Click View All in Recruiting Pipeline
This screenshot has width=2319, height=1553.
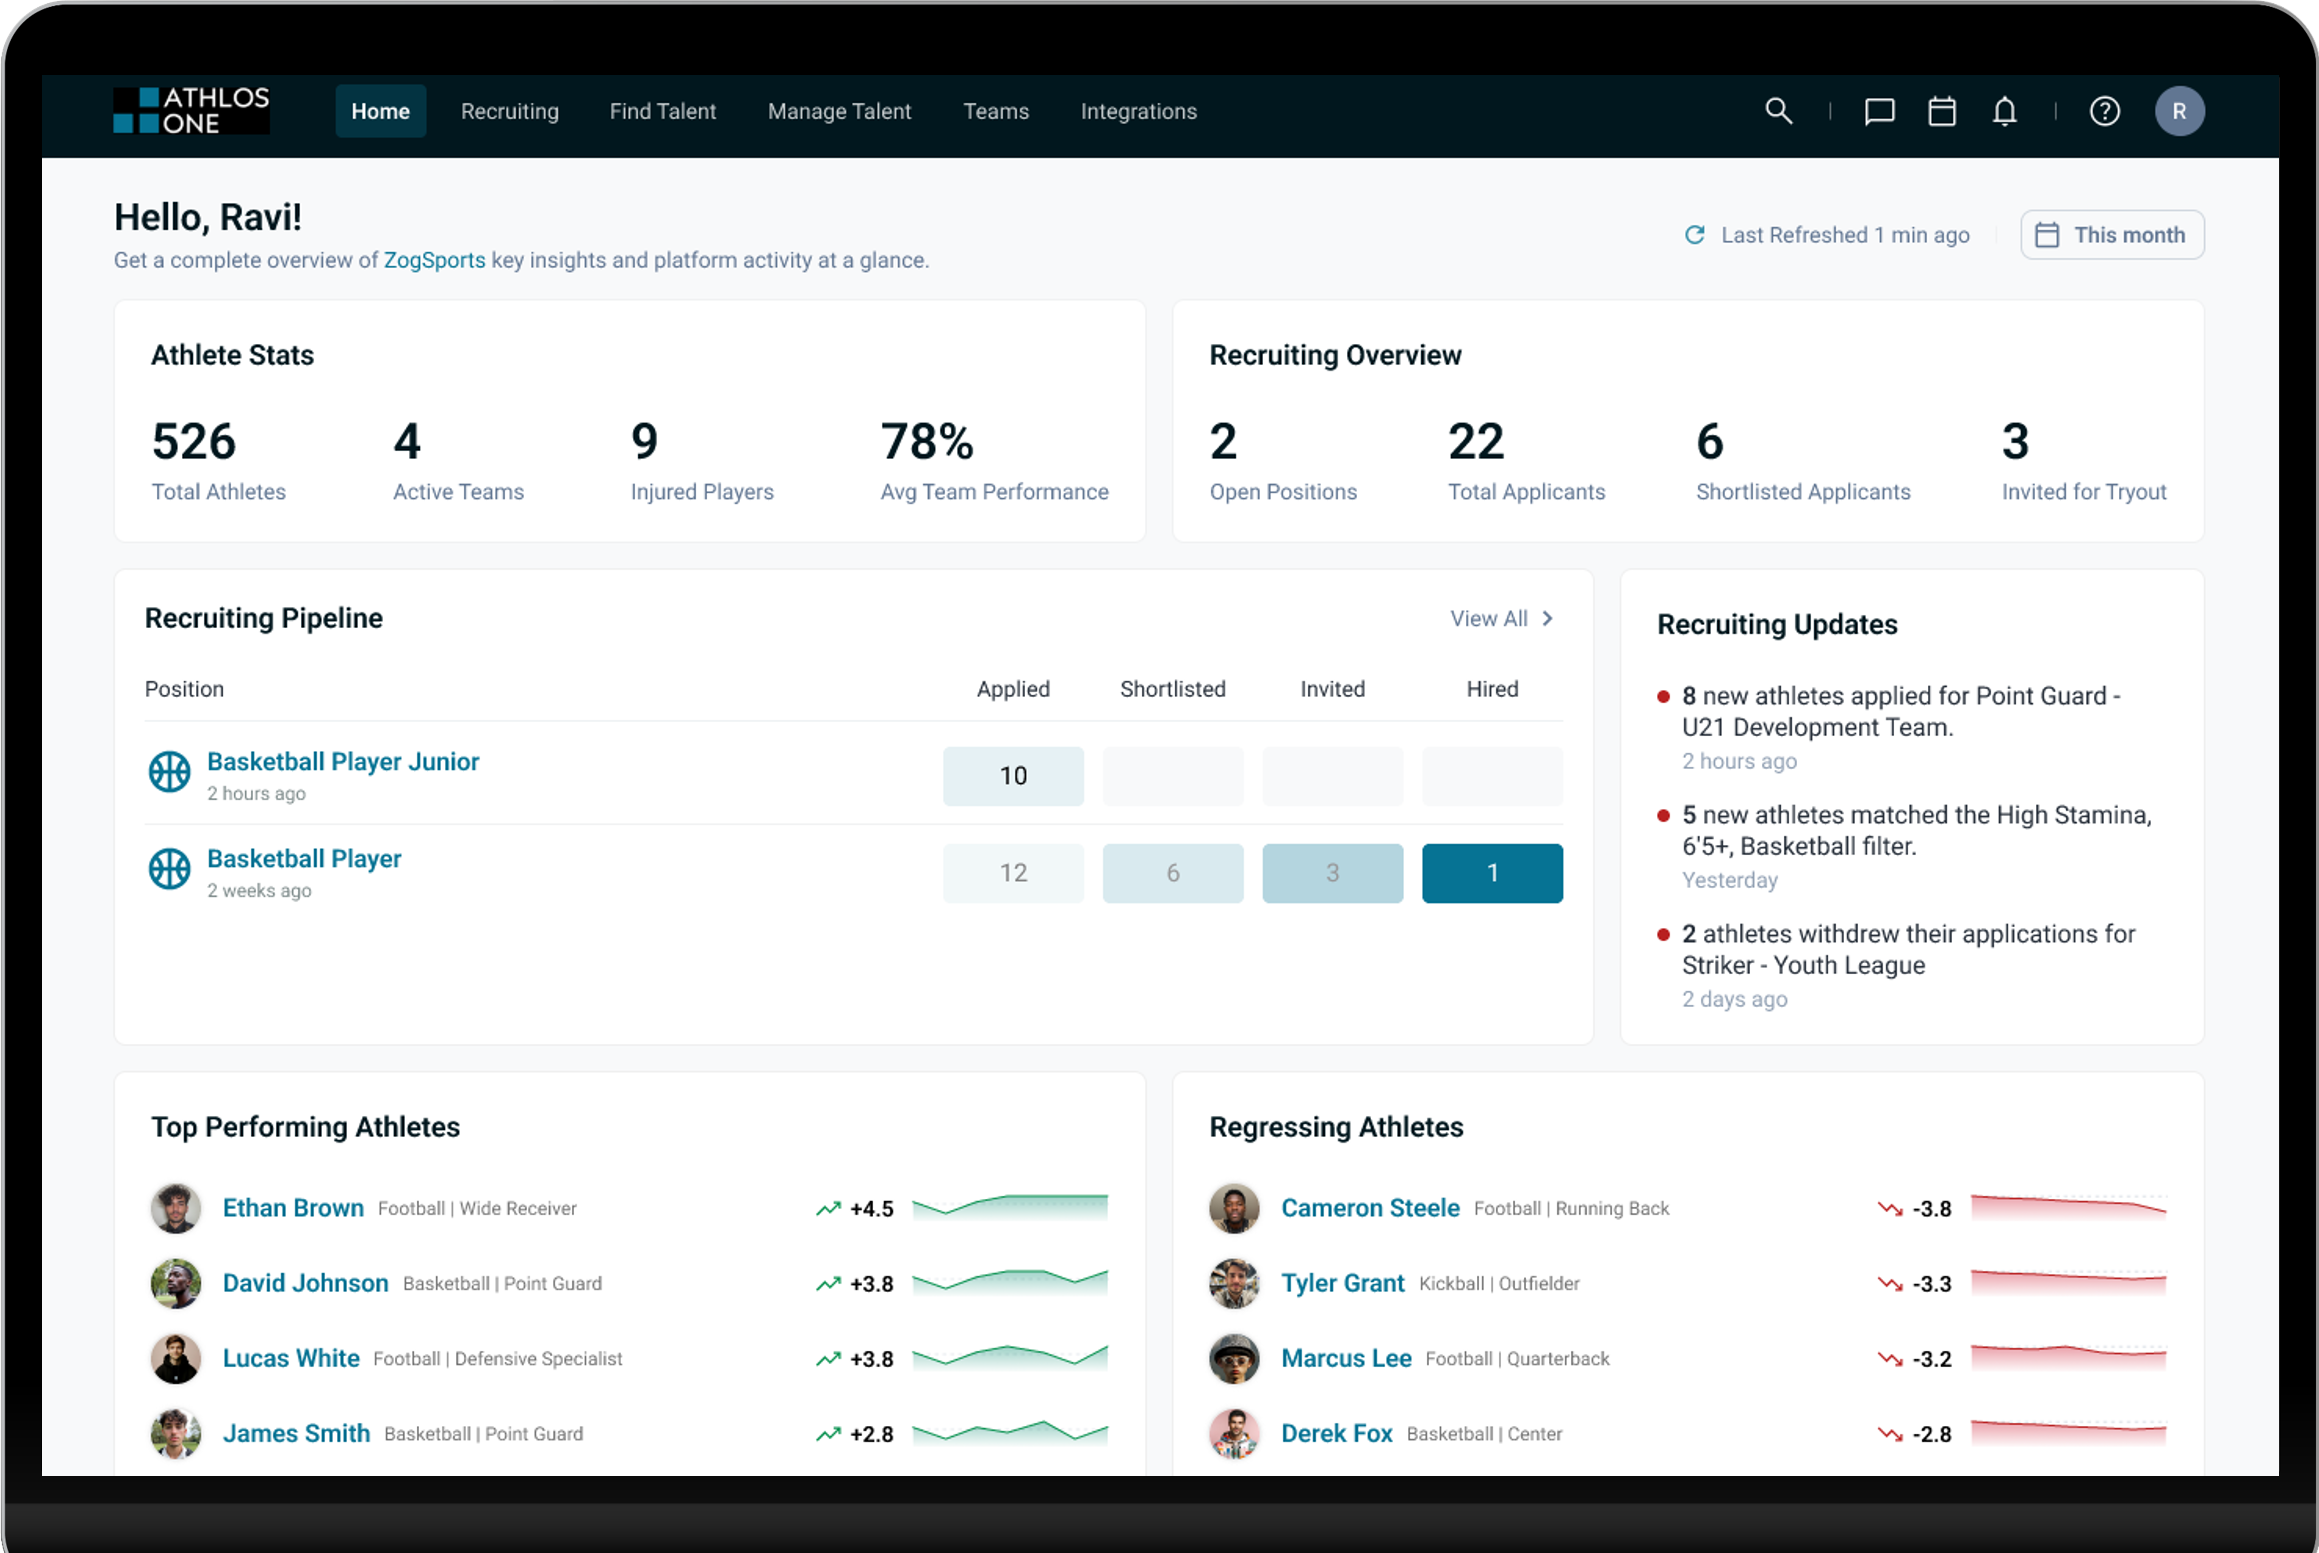1502,619
